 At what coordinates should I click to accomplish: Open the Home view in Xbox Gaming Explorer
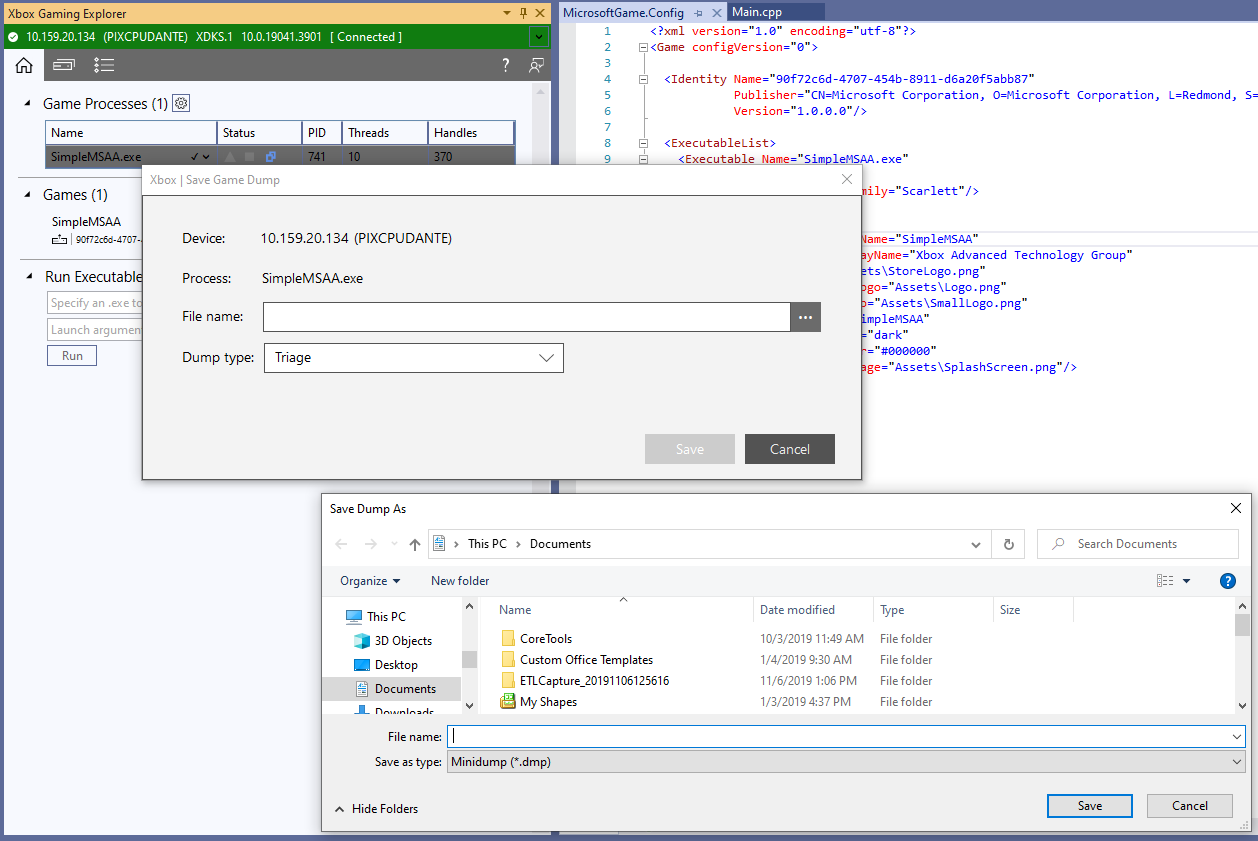[24, 65]
